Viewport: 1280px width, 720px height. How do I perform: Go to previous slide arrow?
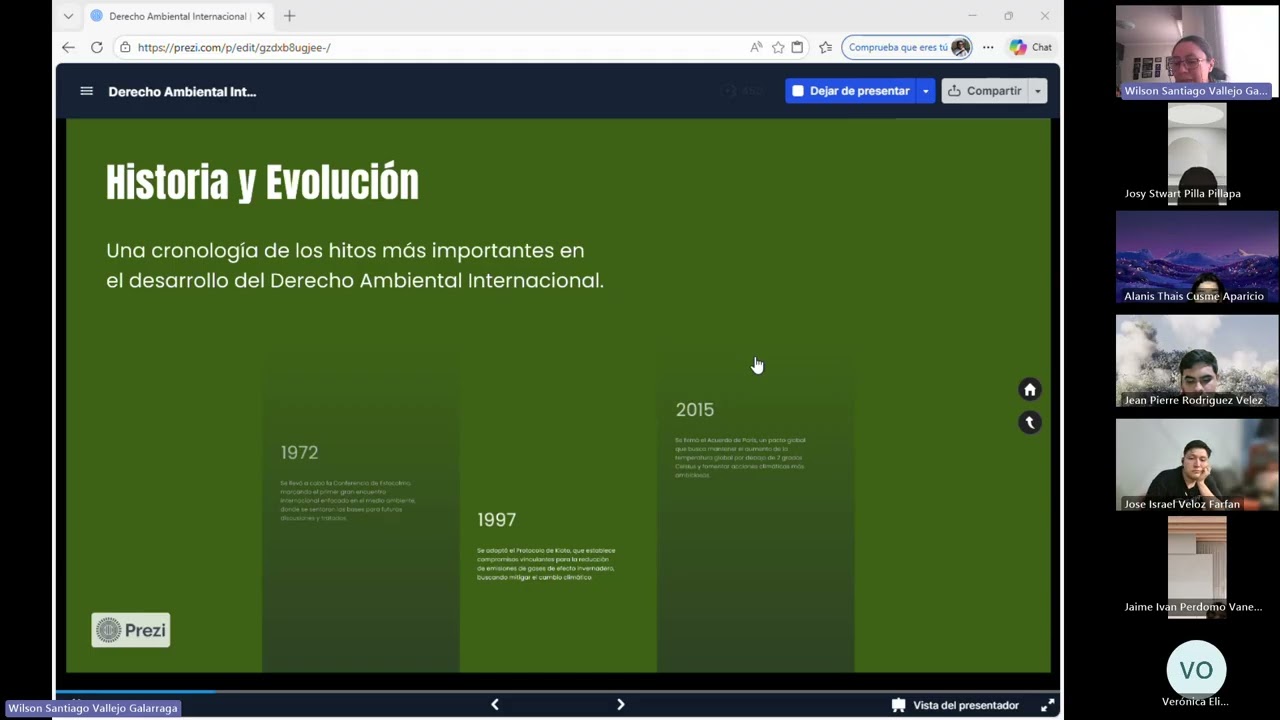tap(494, 705)
